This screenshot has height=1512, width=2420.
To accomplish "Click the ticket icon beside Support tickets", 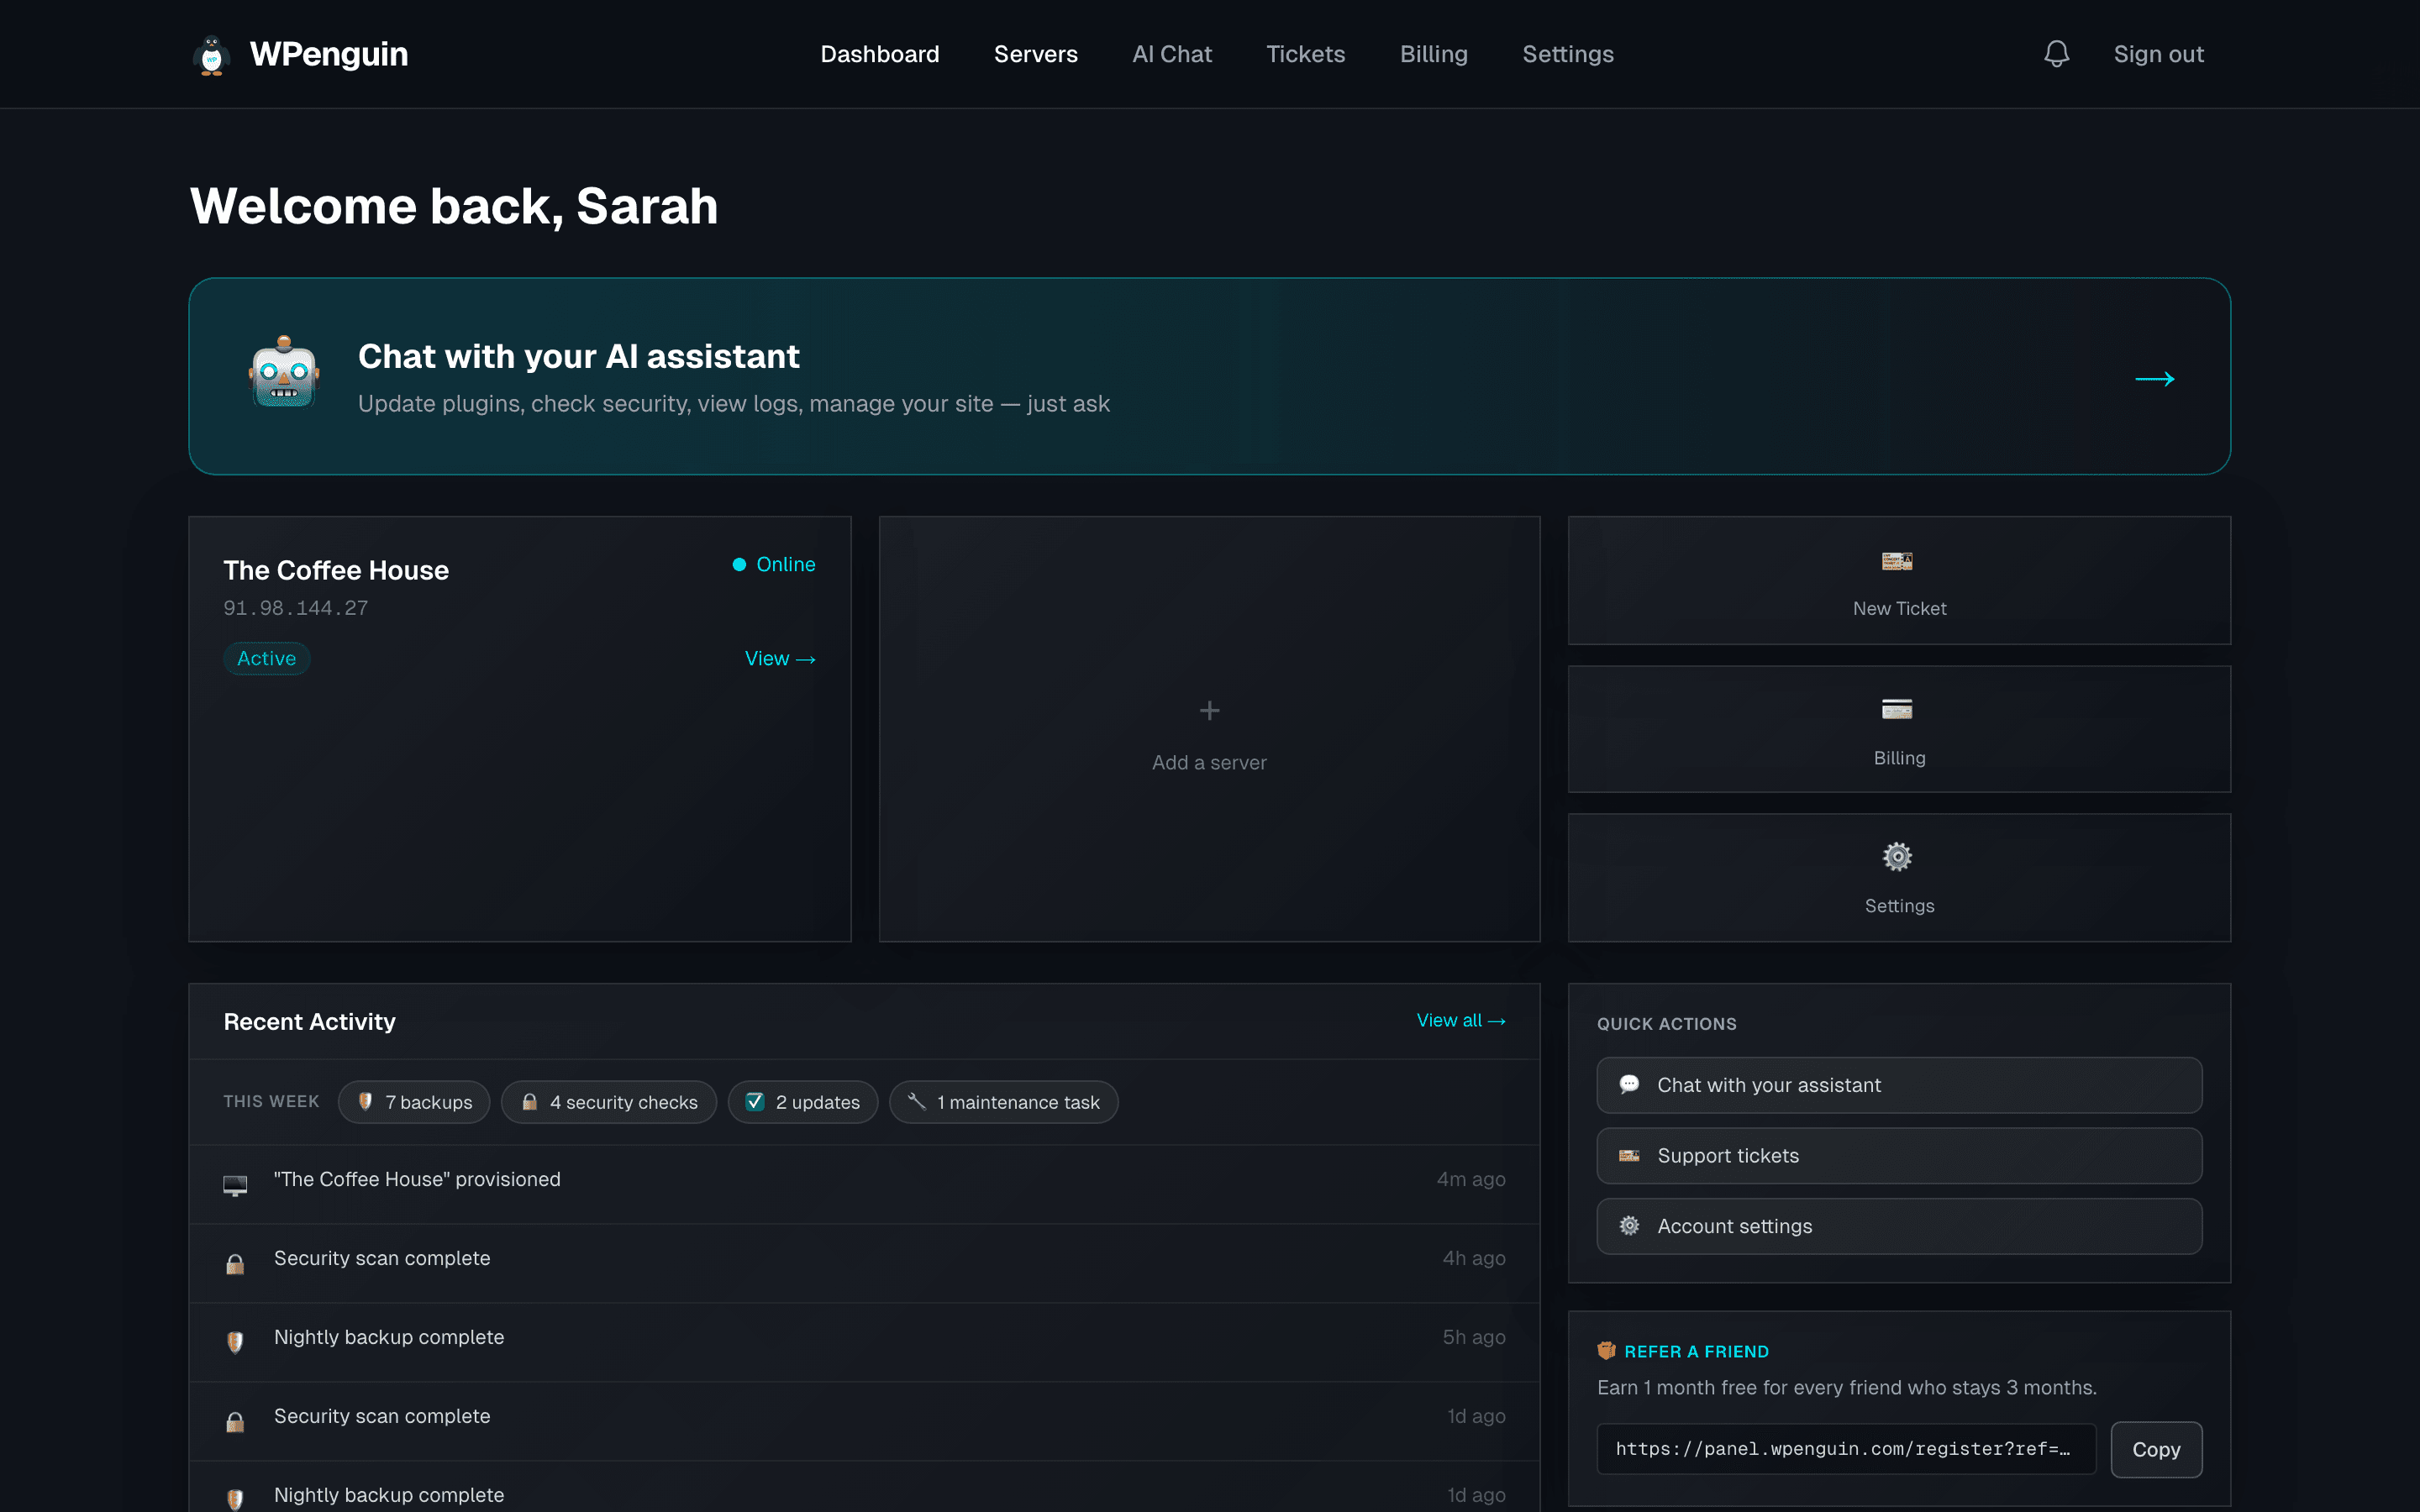I will pos(1629,1156).
